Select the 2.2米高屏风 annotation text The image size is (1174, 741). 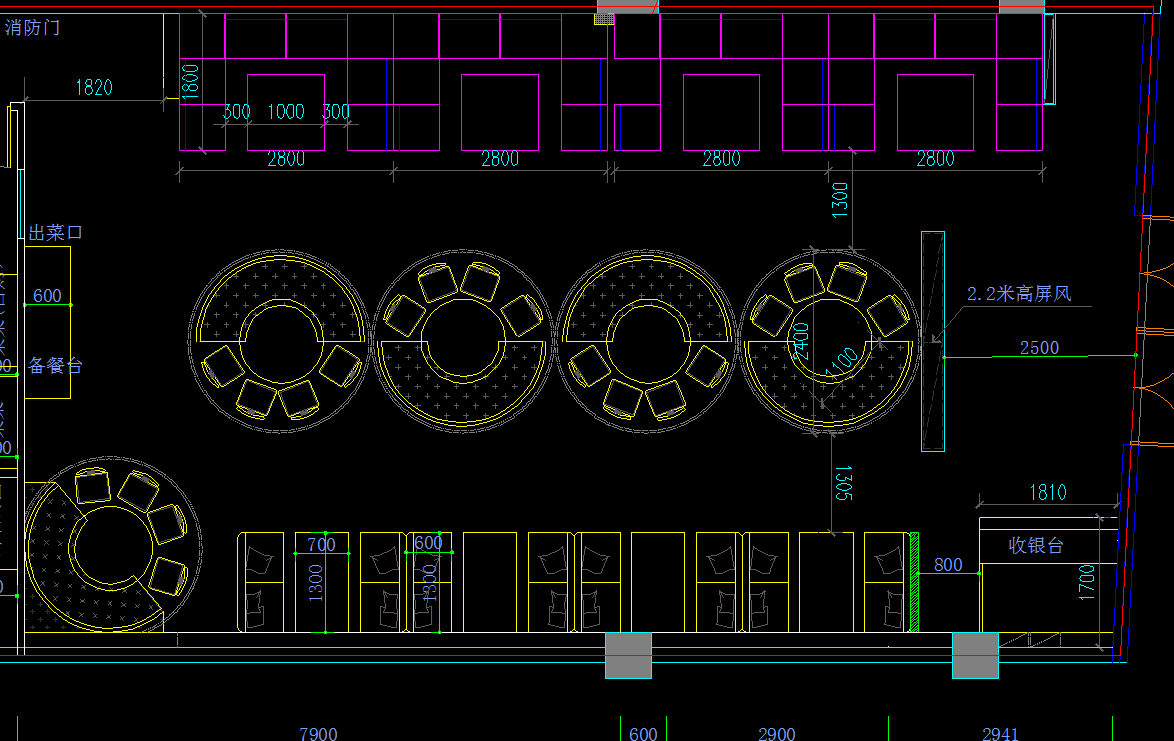pyautogui.click(x=1018, y=294)
